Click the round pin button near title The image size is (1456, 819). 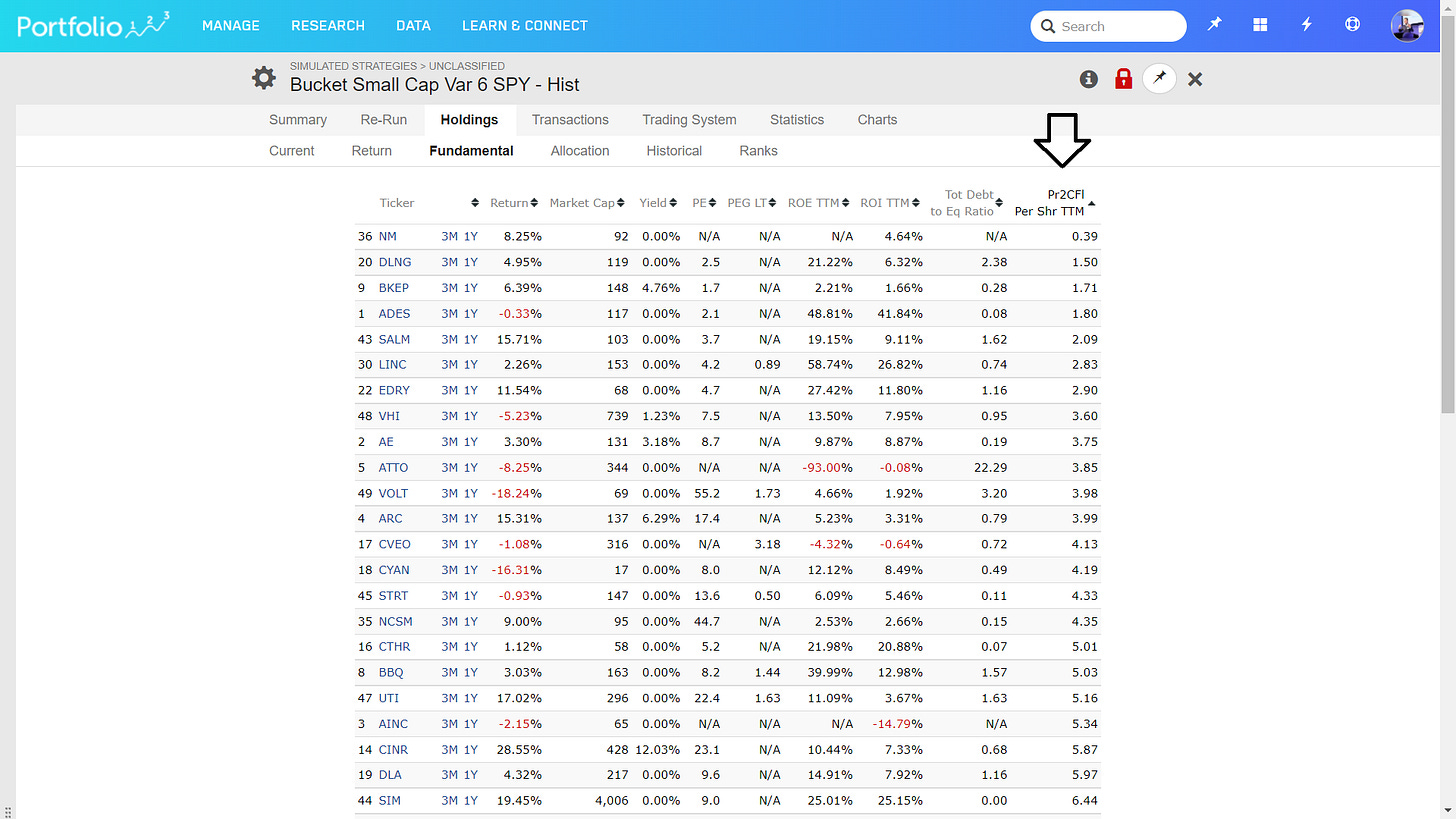(x=1159, y=78)
